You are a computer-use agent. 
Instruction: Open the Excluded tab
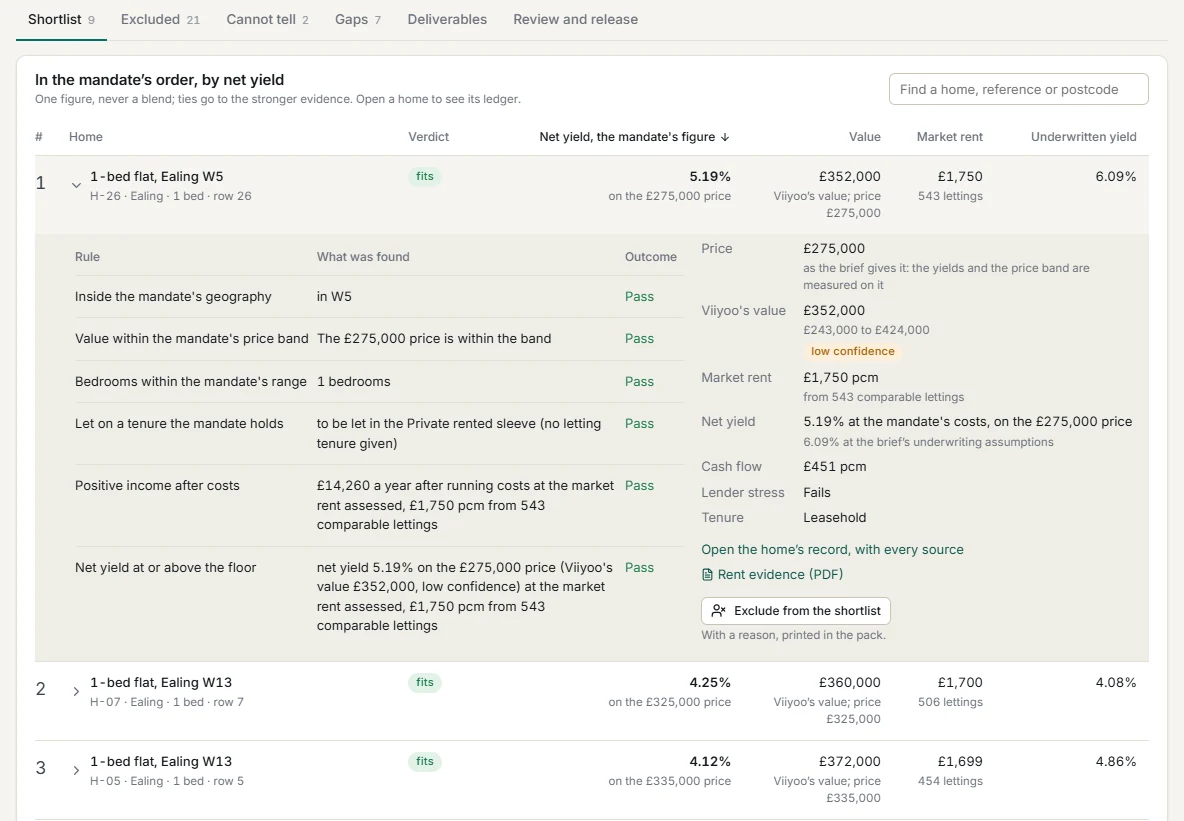160,20
